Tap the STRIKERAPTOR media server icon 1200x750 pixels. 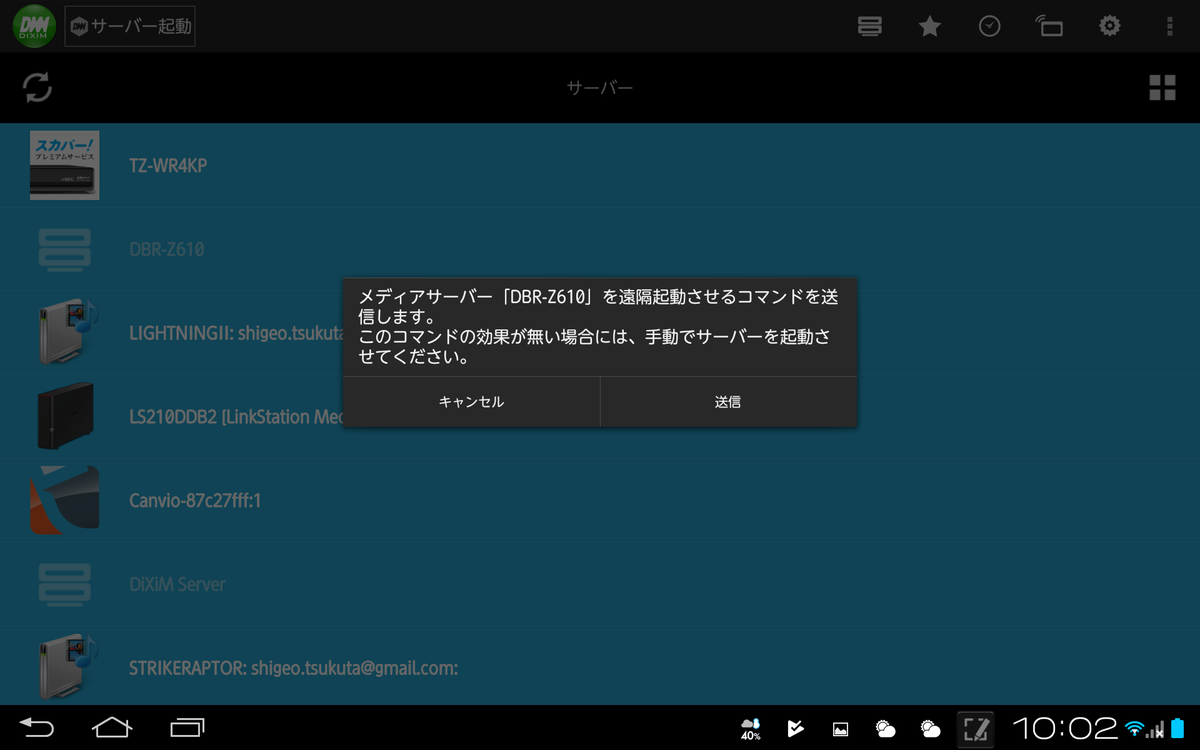pyautogui.click(x=66, y=667)
